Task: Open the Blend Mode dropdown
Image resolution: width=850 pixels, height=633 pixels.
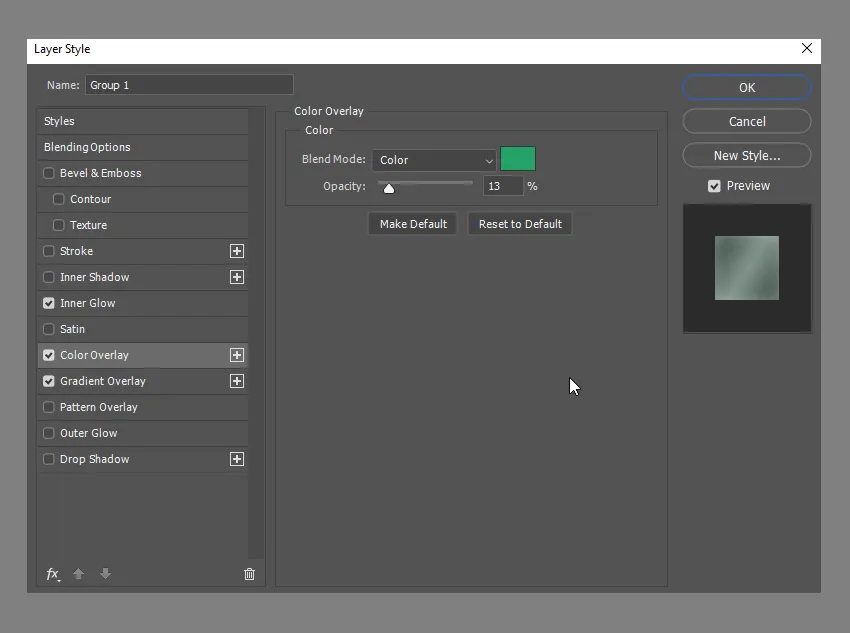Action: 434,160
